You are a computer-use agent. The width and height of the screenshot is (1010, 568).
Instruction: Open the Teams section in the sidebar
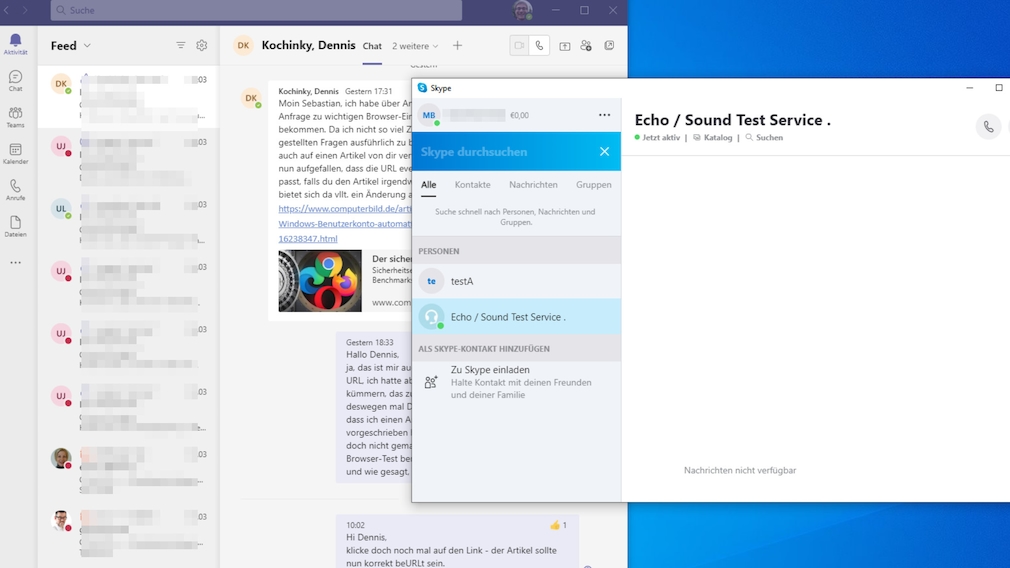tap(15, 117)
